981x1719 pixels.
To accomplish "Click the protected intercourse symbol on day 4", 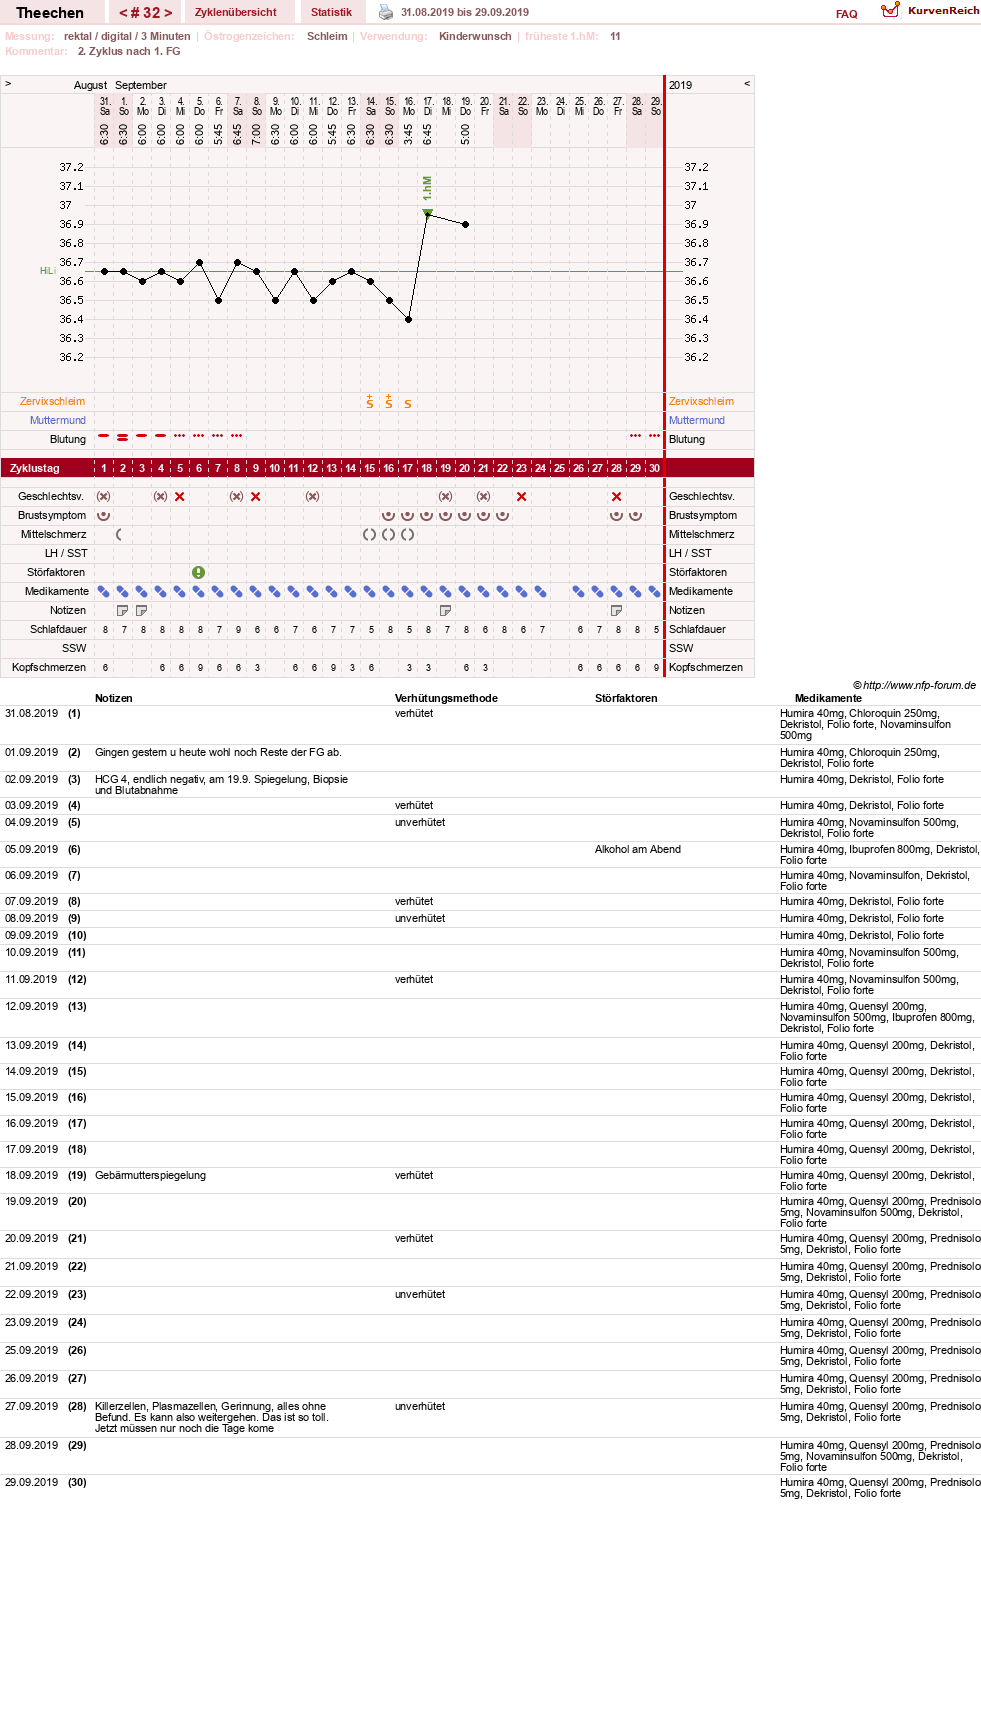I will coord(161,496).
